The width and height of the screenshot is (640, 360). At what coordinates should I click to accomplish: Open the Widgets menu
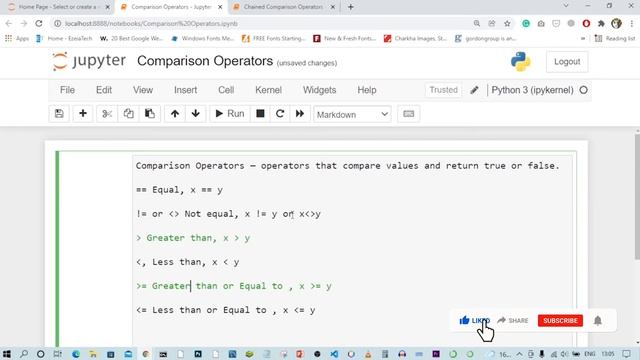pyautogui.click(x=319, y=90)
